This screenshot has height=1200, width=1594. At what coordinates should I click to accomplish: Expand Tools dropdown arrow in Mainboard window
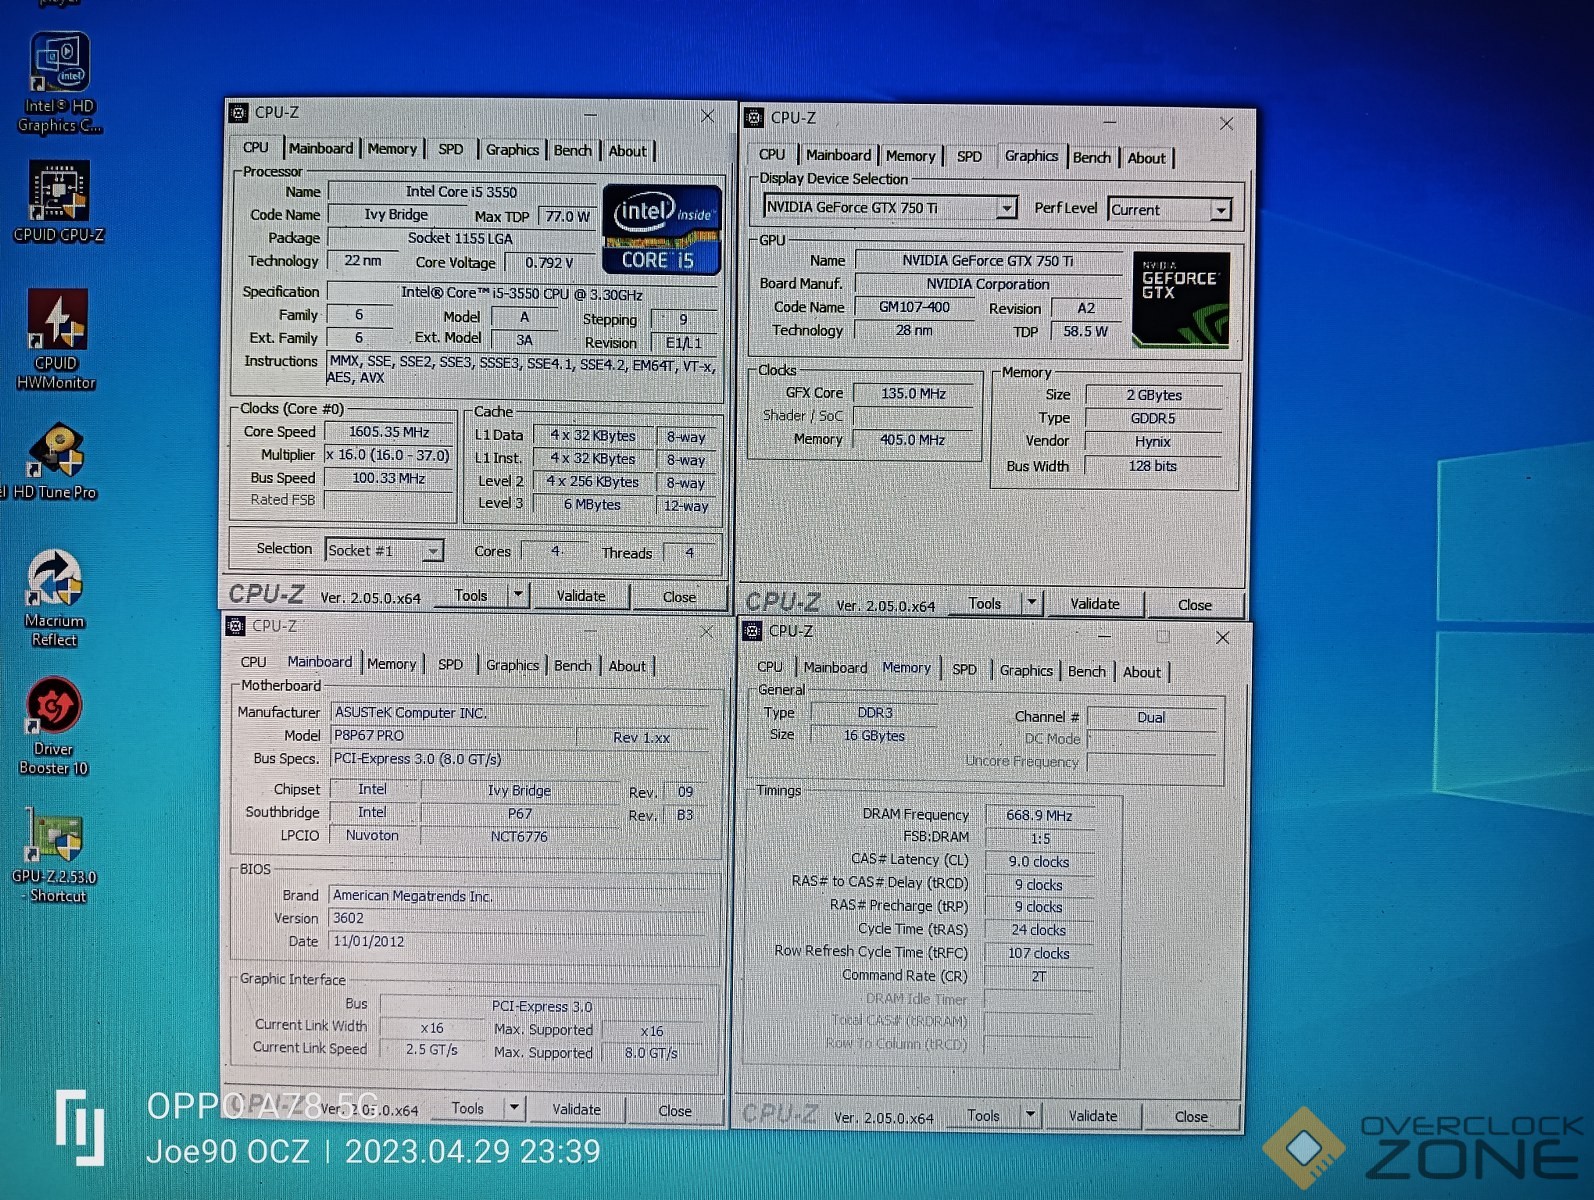click(514, 1108)
